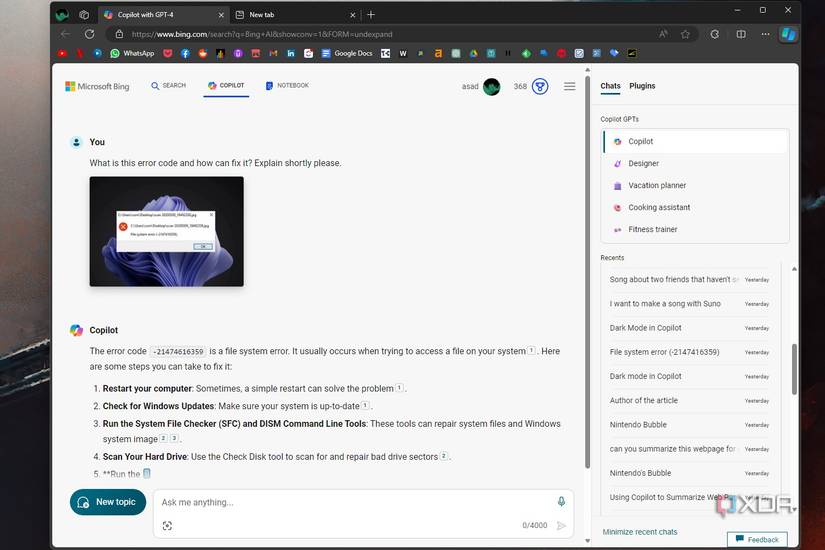The image size is (825, 550).
Task: Click the asad account avatar
Action: click(x=491, y=86)
